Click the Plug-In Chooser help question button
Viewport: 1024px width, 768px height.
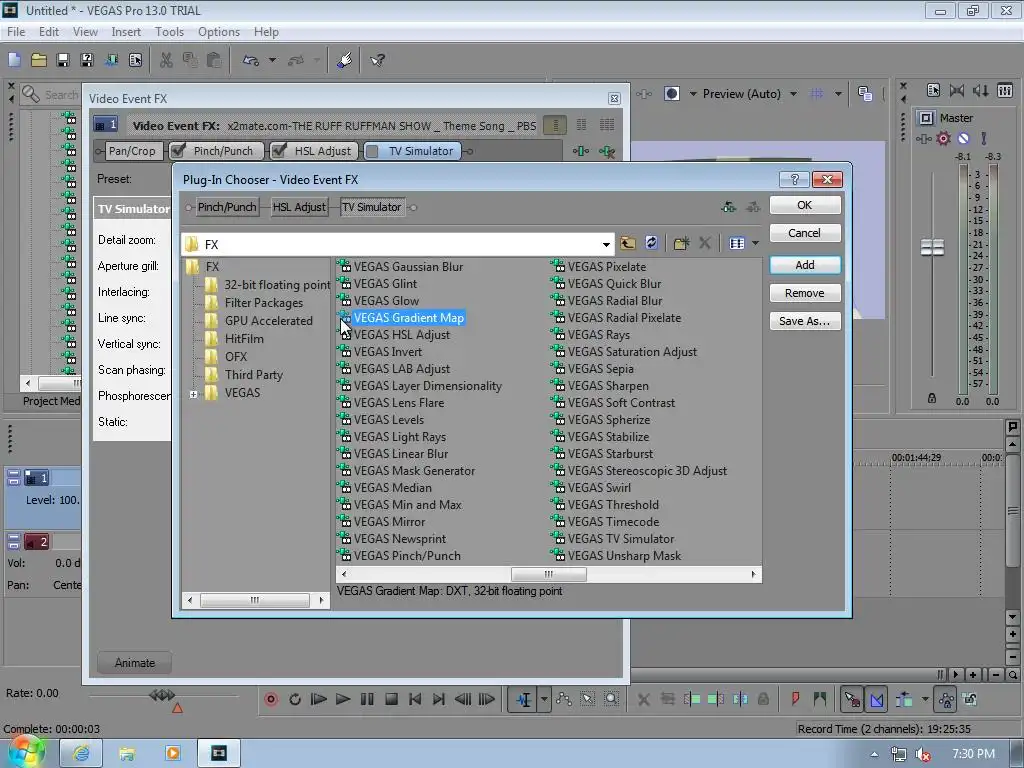point(795,180)
